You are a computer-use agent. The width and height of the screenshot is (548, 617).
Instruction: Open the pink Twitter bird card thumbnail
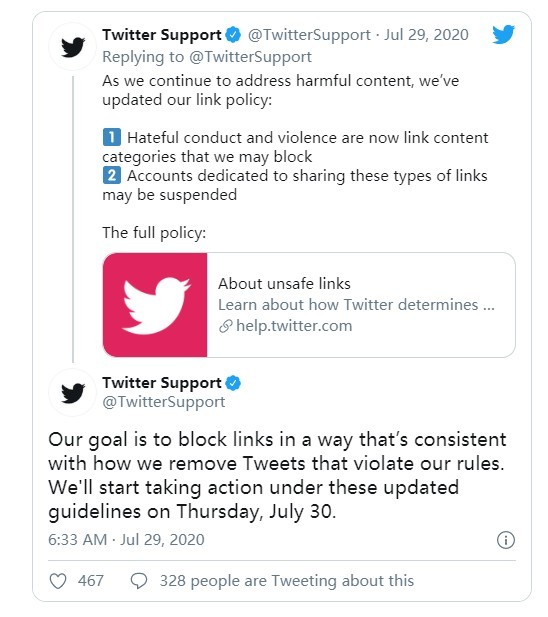pyautogui.click(x=155, y=305)
